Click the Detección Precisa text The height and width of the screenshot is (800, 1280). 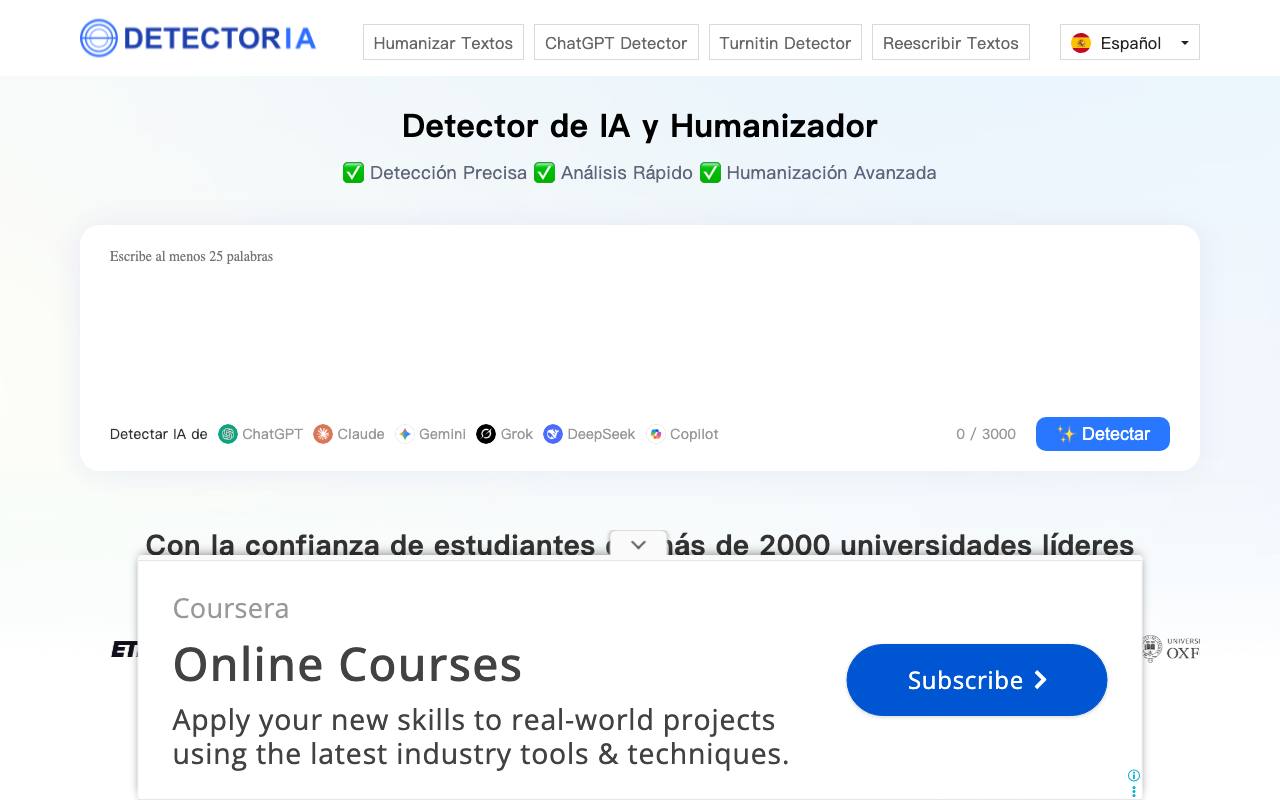[x=448, y=173]
